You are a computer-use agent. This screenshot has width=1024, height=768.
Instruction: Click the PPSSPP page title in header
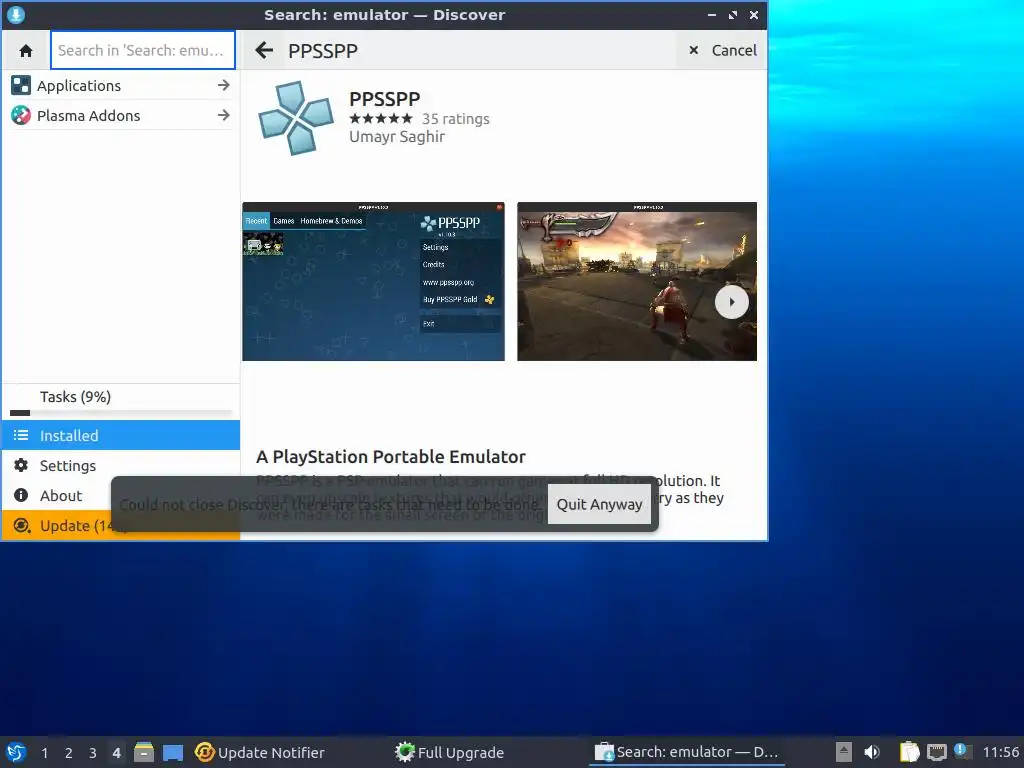[323, 51]
